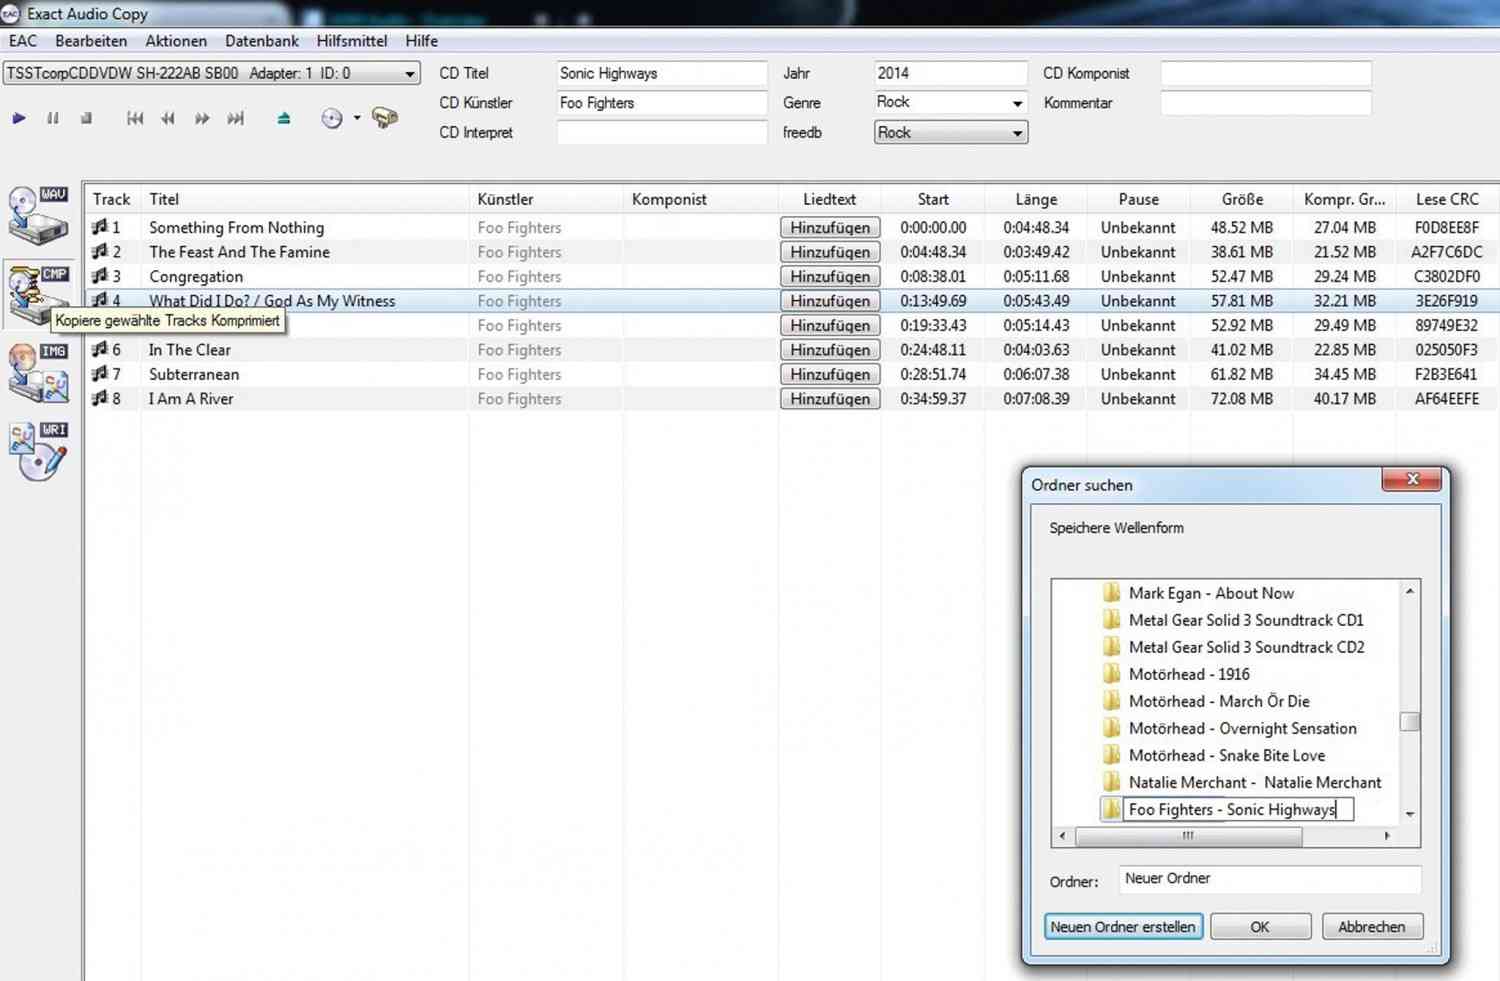Click the folder tree scroll-up arrow
Screen dimensions: 1500x981
click(1410, 591)
